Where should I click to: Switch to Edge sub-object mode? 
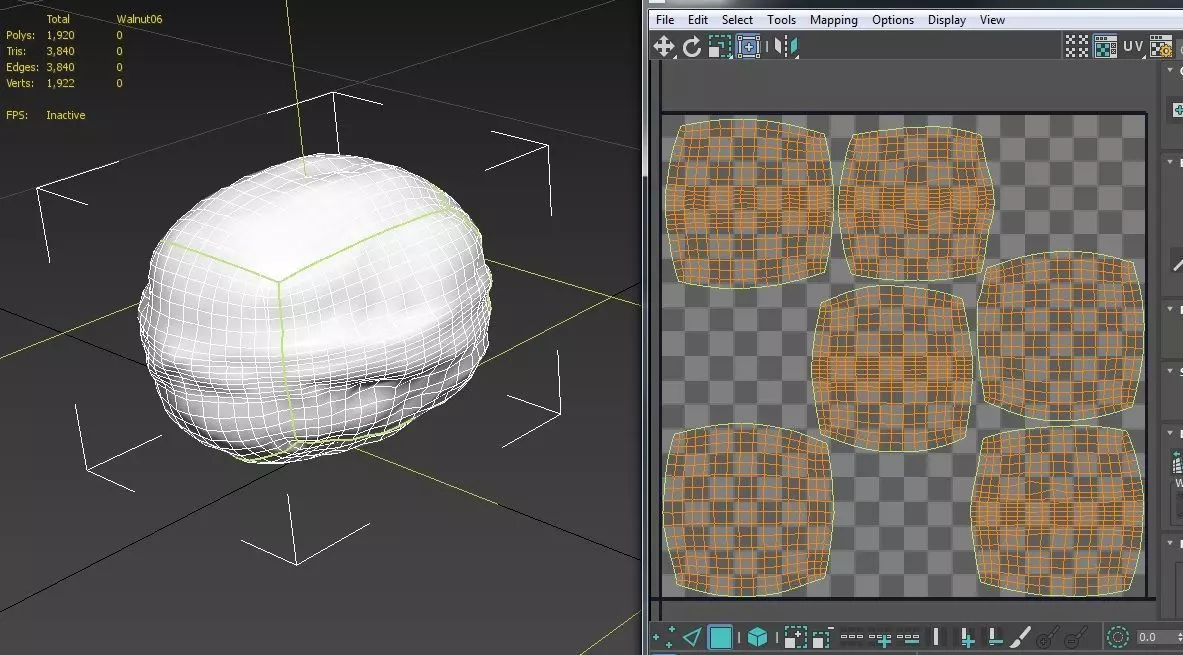click(692, 637)
